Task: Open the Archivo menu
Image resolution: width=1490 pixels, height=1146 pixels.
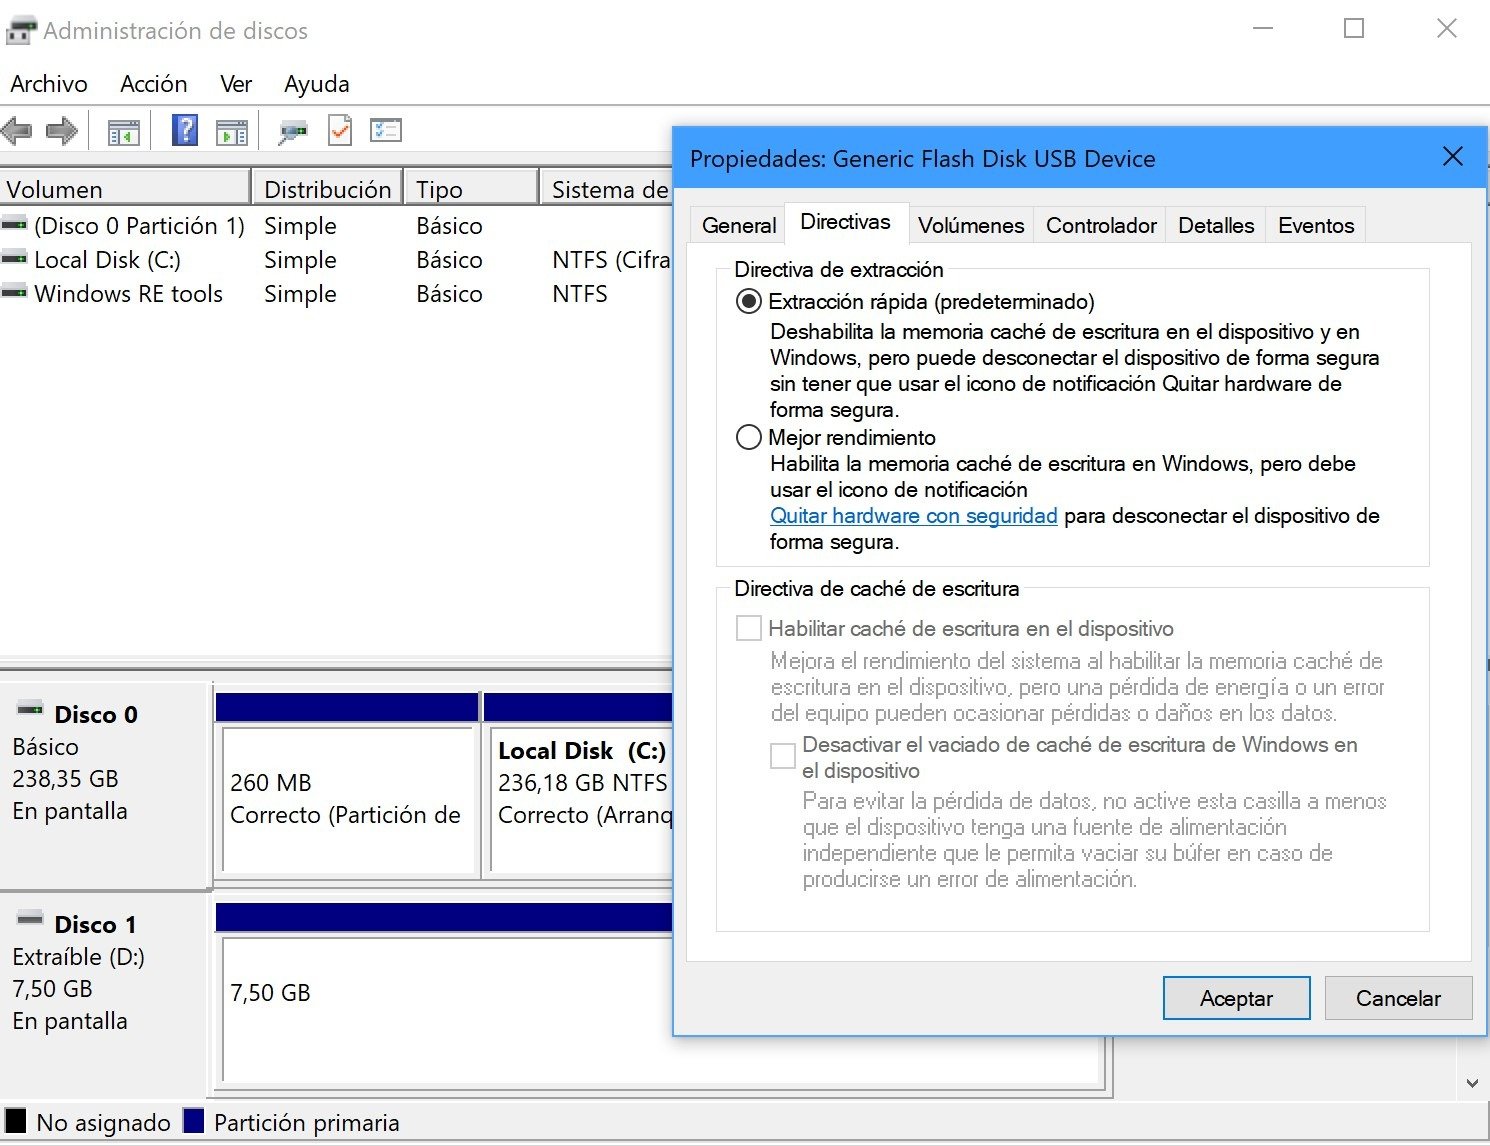Action: [x=48, y=83]
